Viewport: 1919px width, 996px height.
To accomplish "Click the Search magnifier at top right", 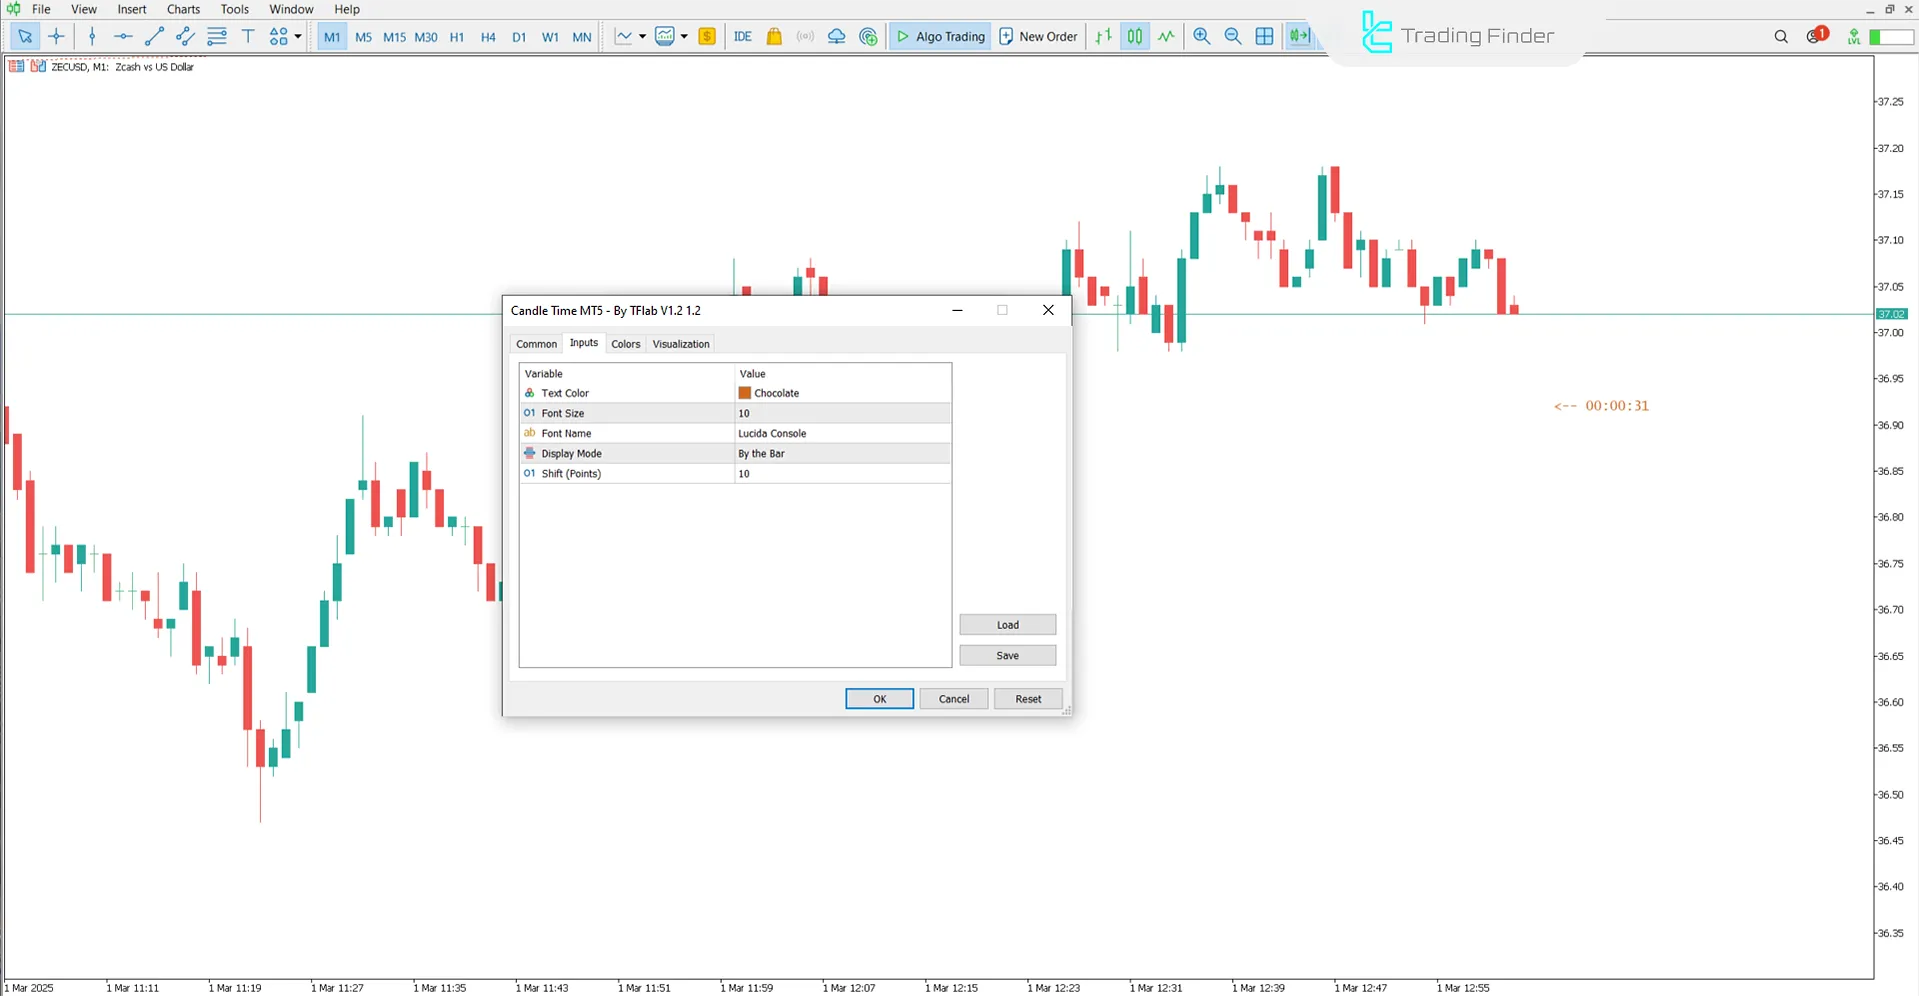I will pyautogui.click(x=1781, y=36).
